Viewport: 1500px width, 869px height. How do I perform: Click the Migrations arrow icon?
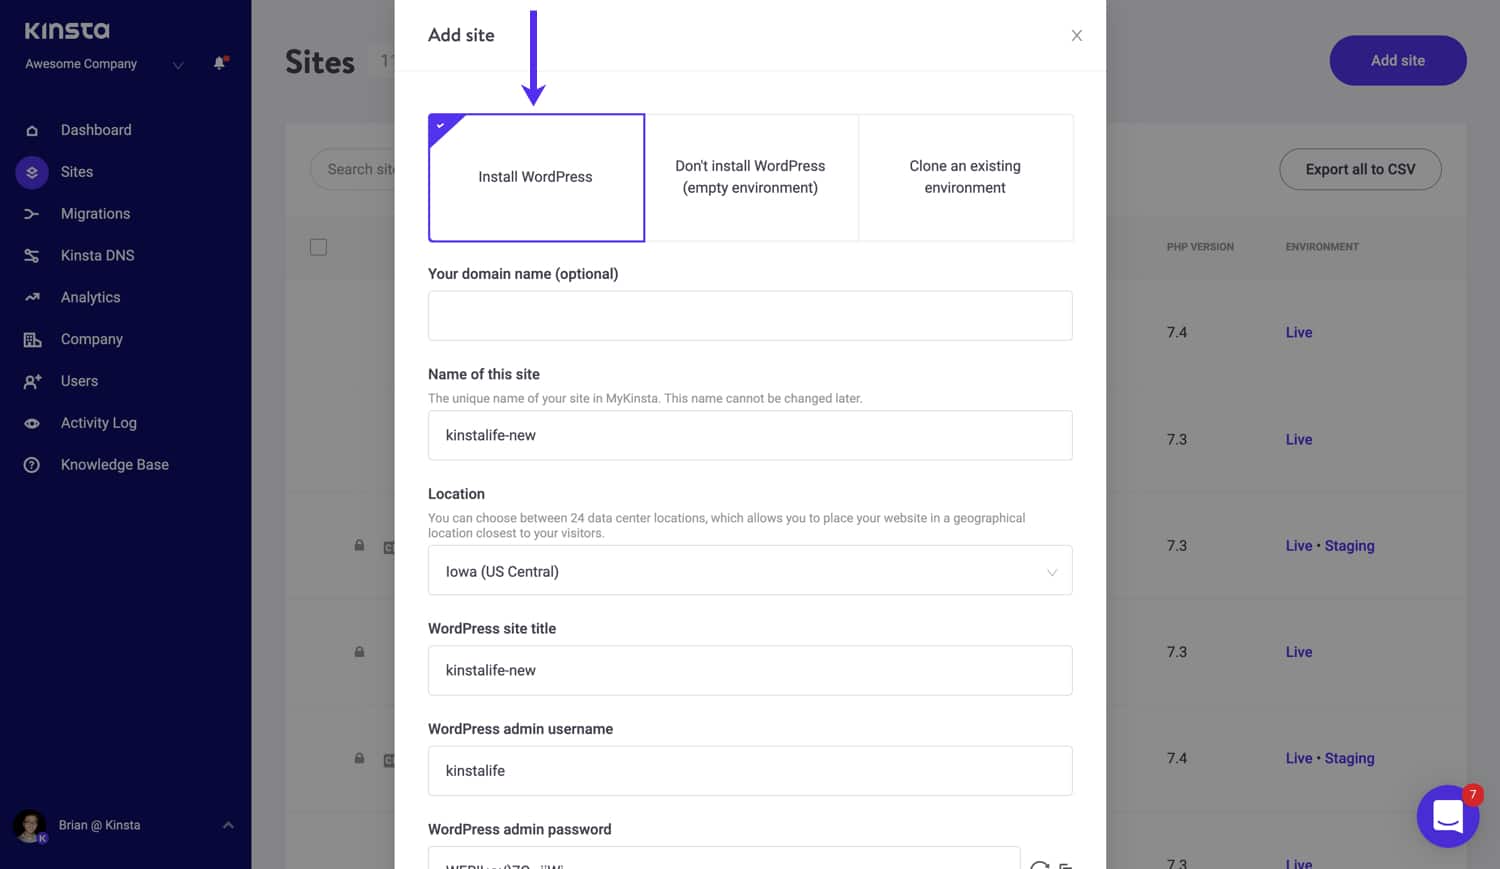point(32,214)
